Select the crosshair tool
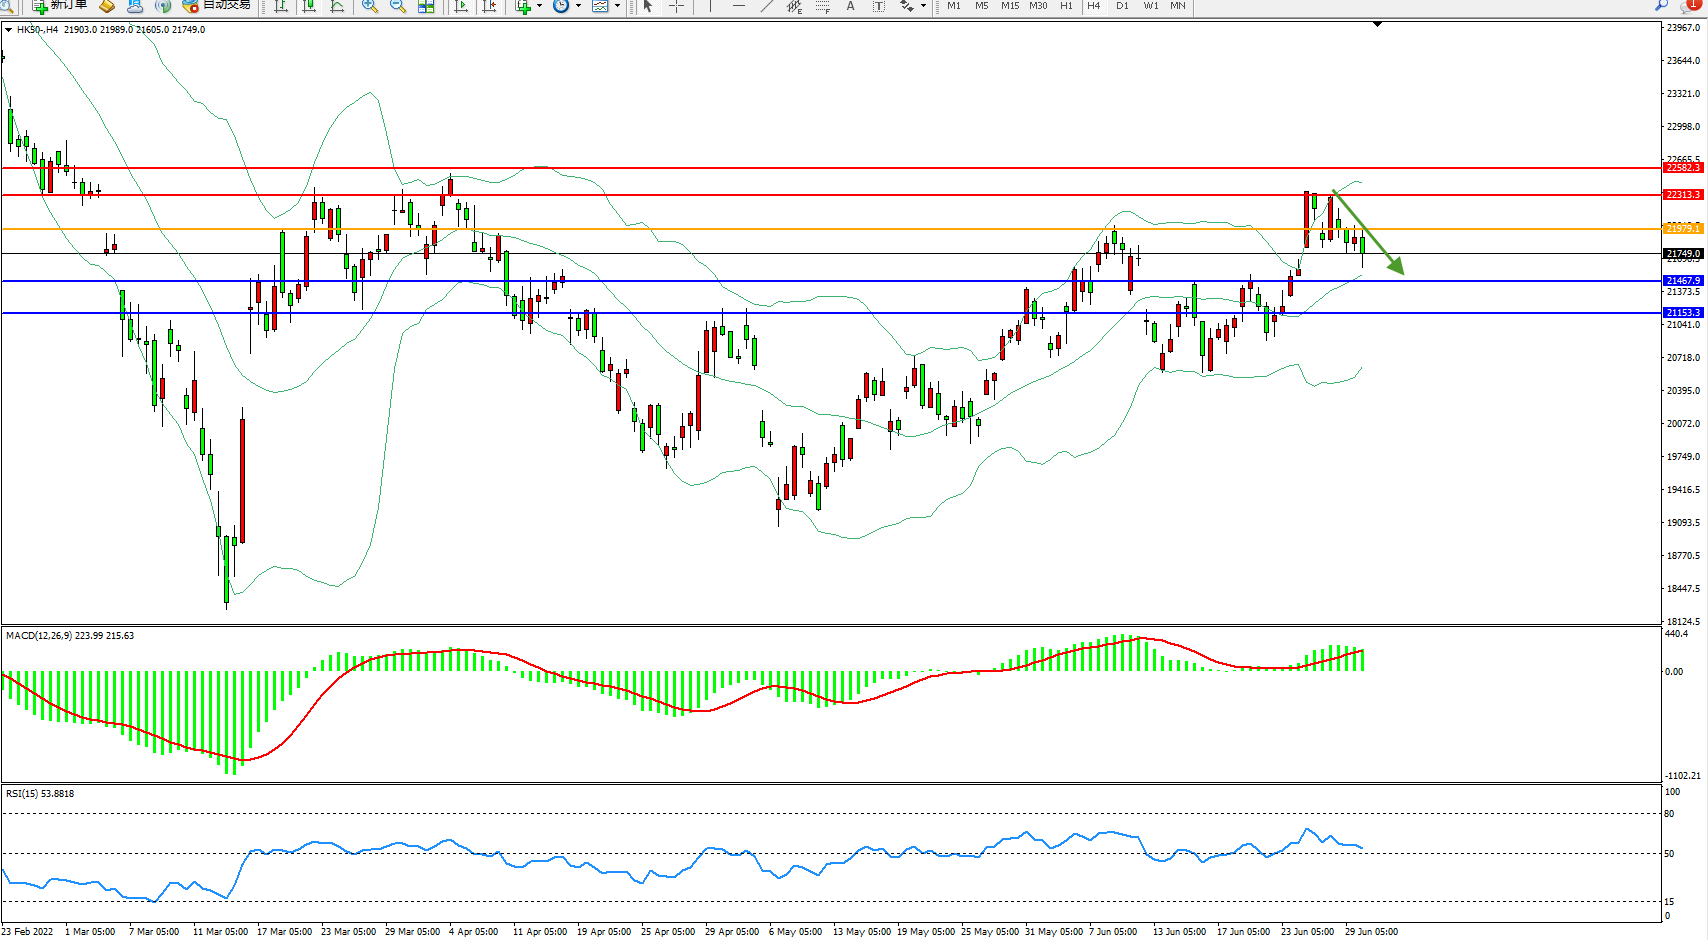This screenshot has width=1708, height=940. pos(676,6)
